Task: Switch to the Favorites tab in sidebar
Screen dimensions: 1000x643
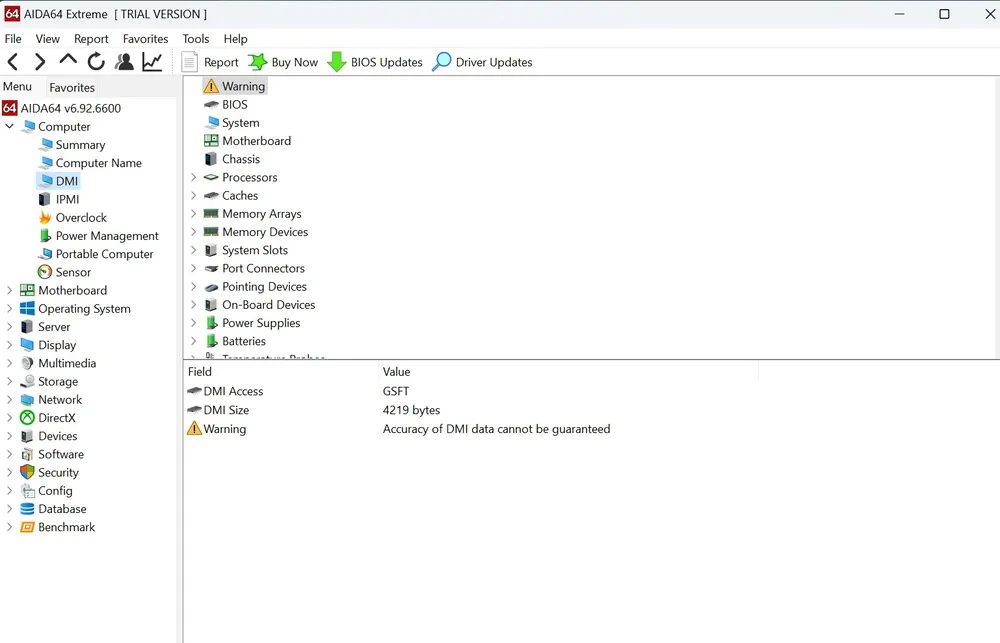Action: 72,87
